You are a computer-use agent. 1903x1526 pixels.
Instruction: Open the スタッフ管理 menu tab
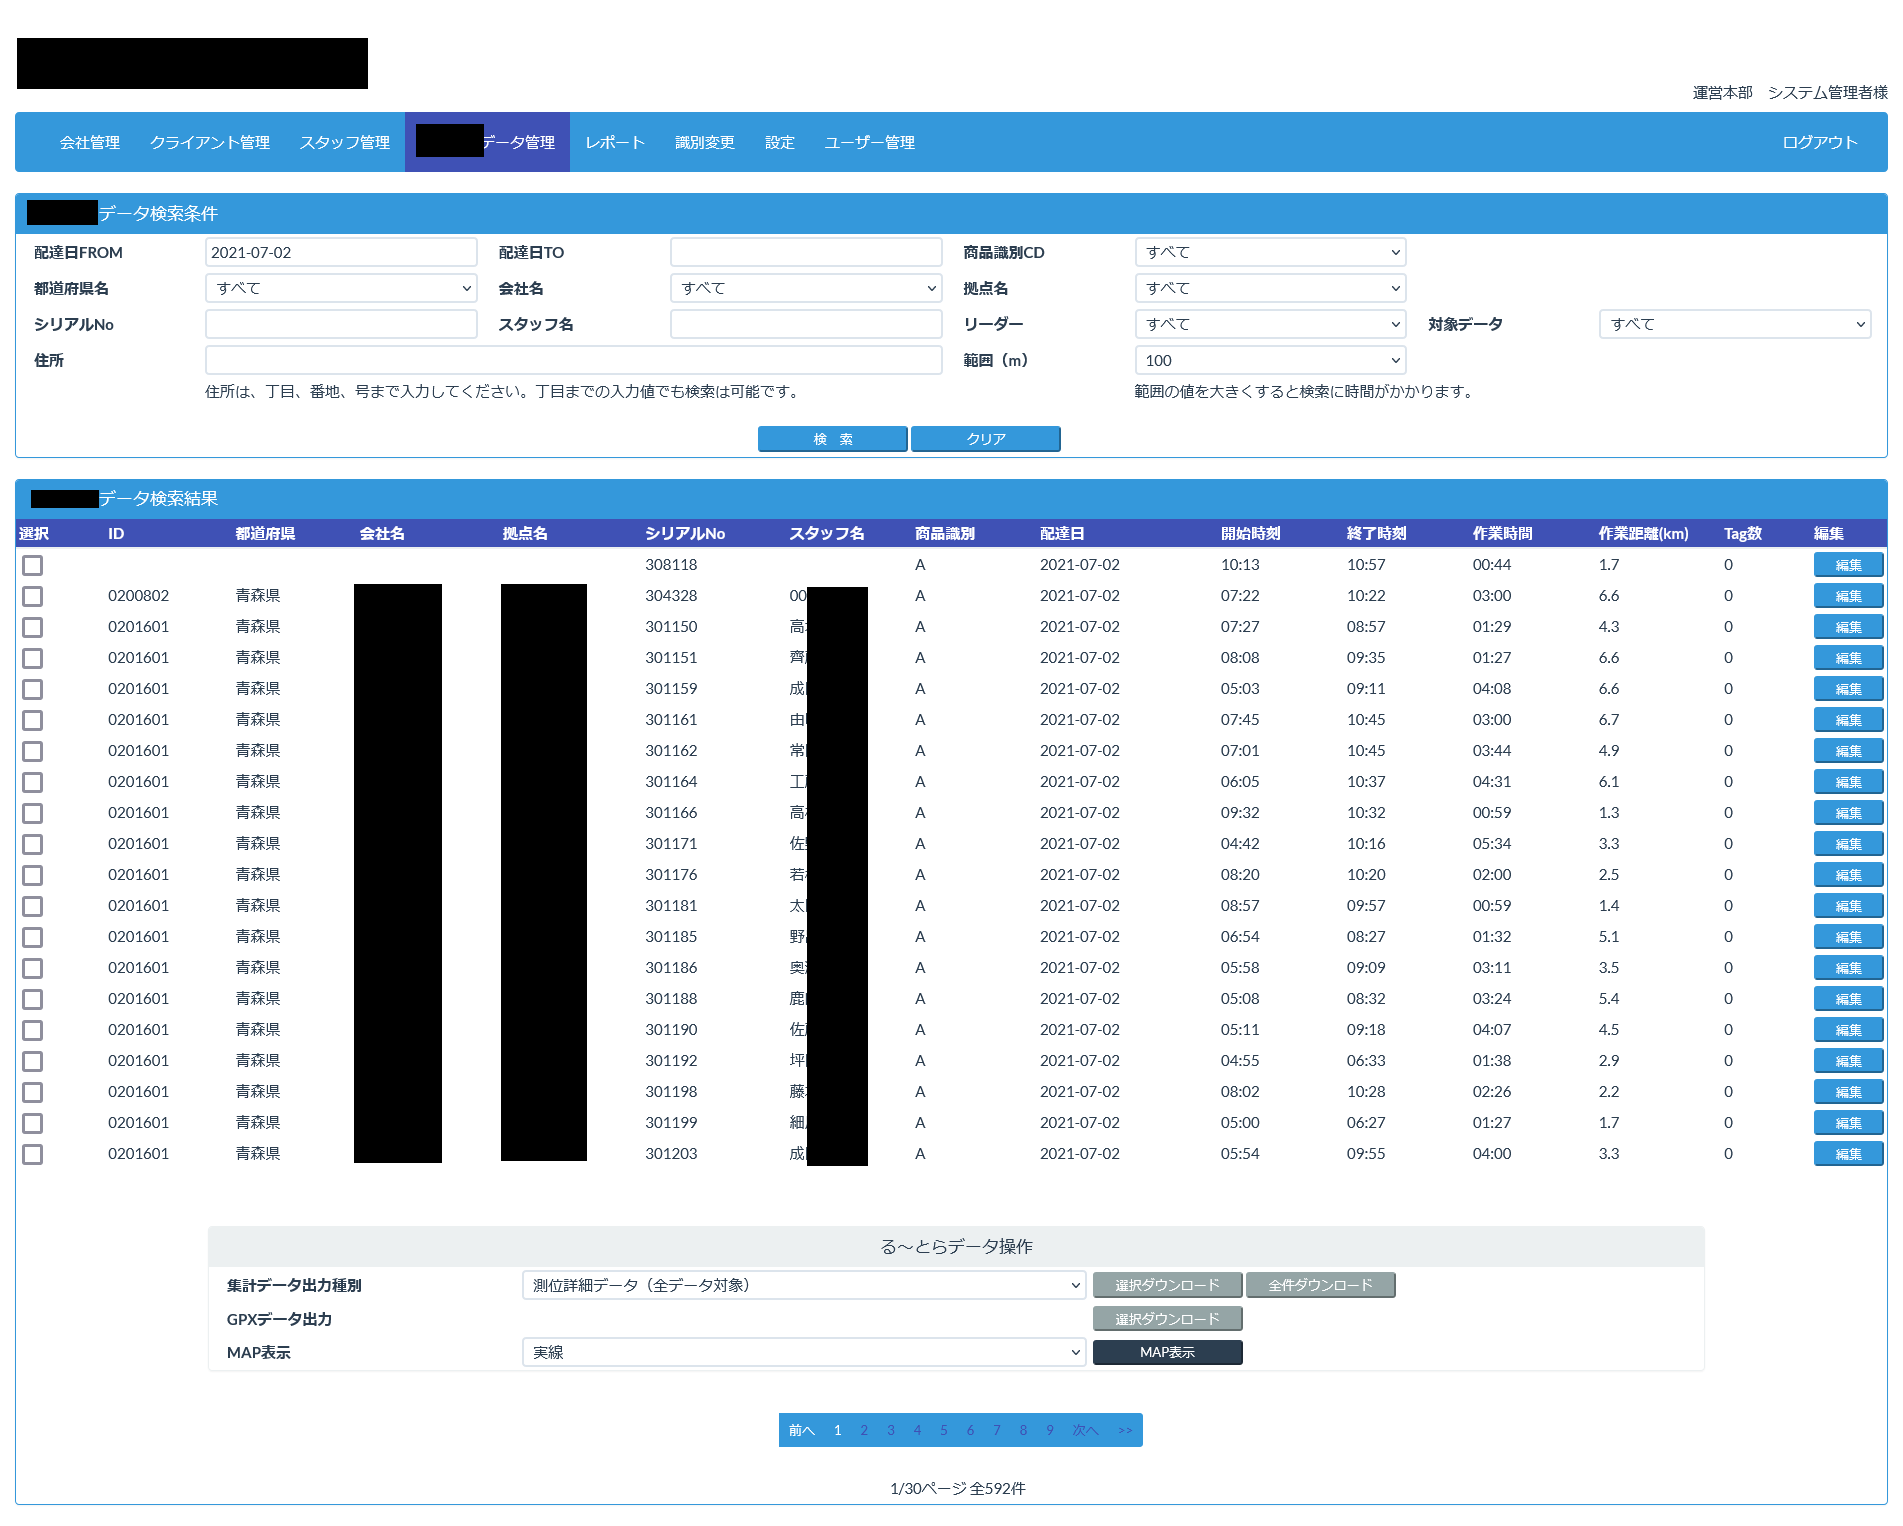[x=344, y=142]
